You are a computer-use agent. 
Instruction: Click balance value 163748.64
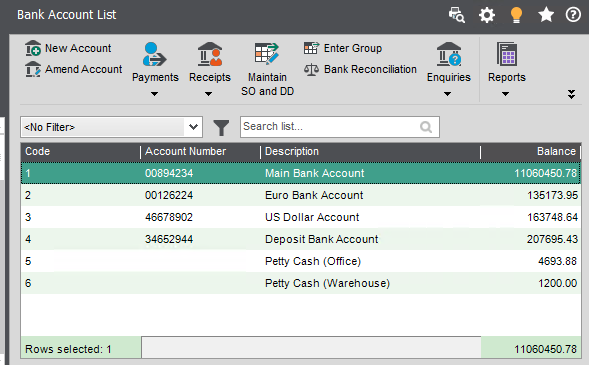[x=553, y=217]
